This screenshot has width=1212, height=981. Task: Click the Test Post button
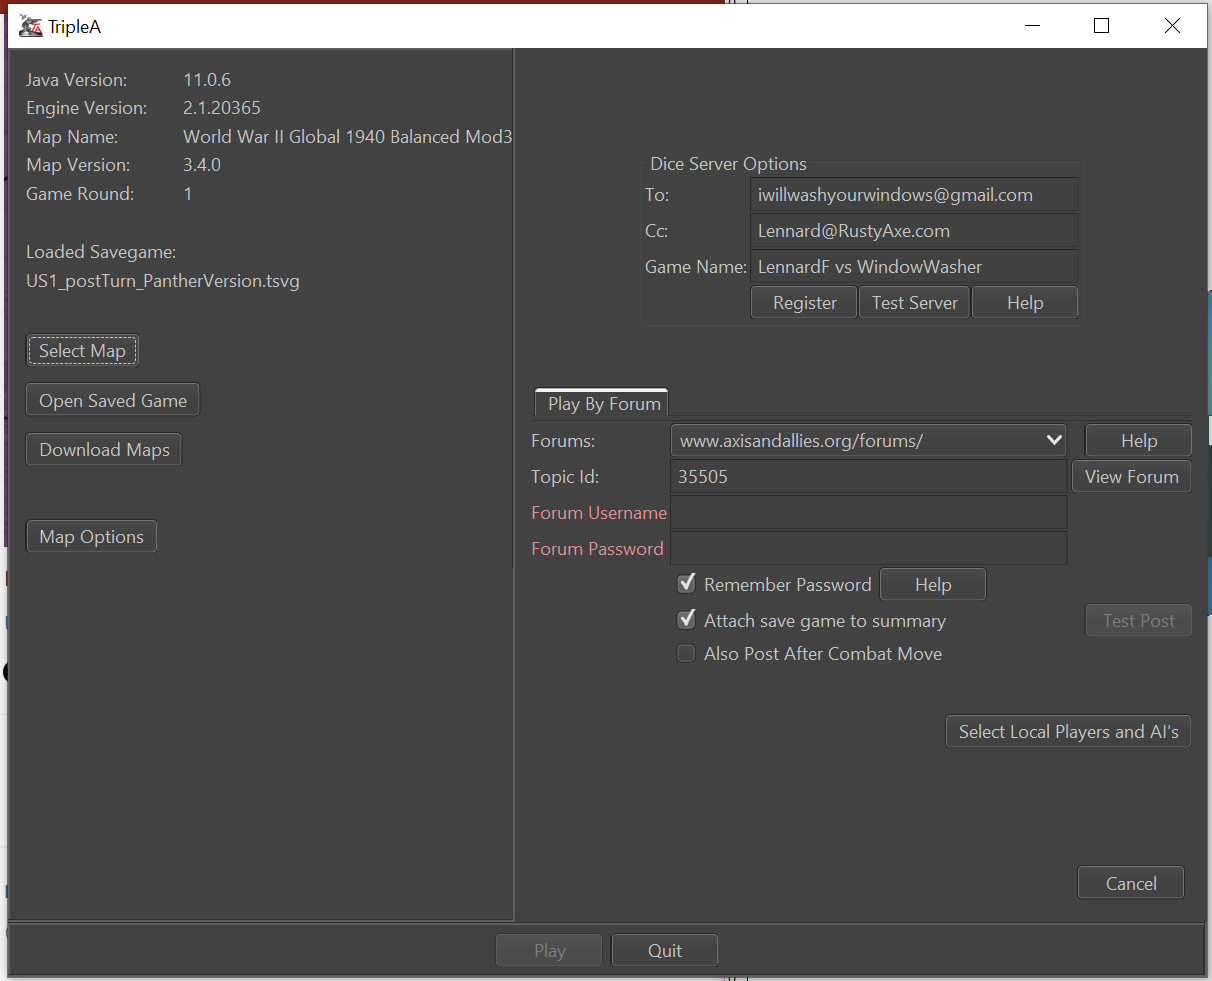pyautogui.click(x=1138, y=621)
